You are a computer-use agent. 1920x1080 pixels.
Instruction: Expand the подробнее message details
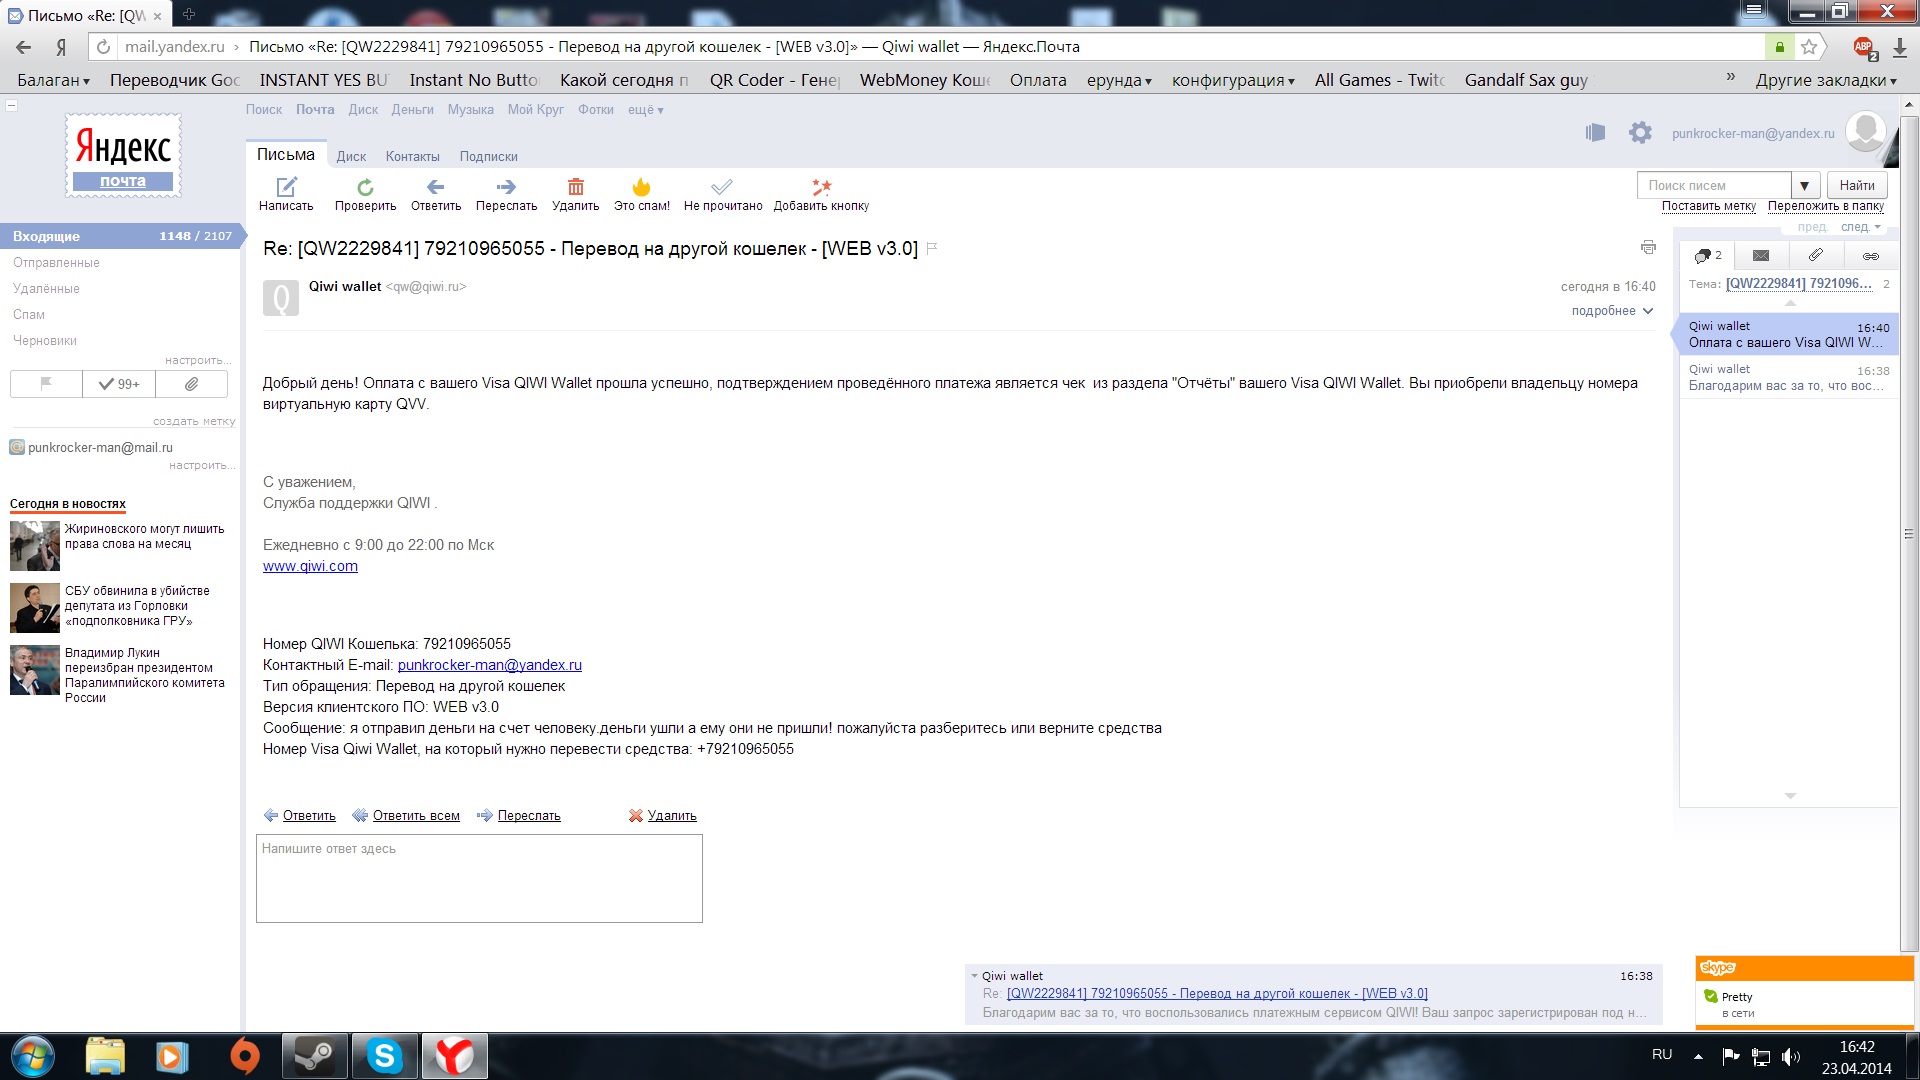pos(1611,311)
